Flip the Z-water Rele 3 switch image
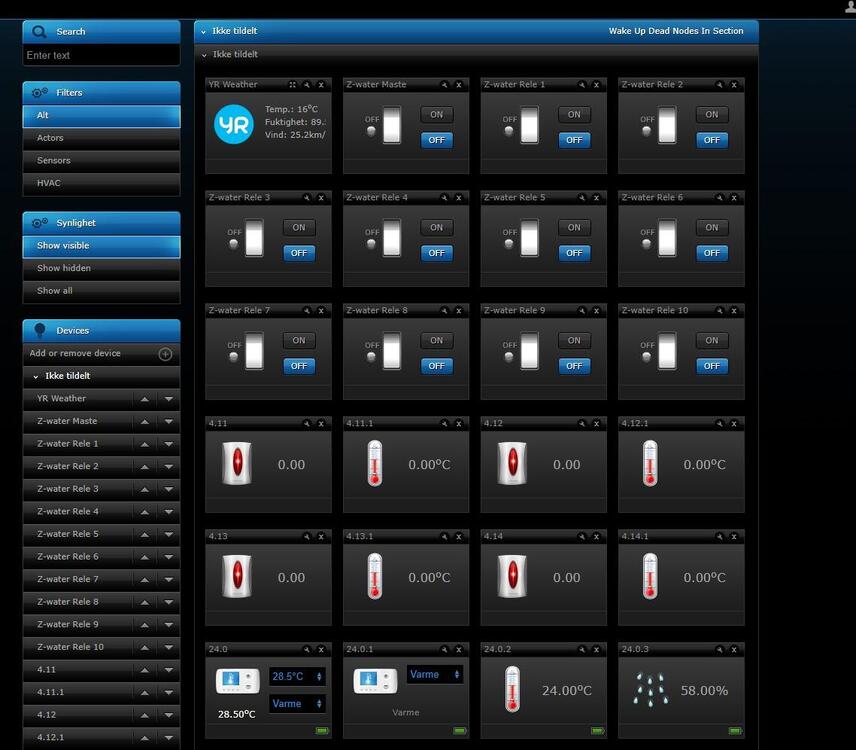This screenshot has height=750, width=856. click(x=254, y=237)
